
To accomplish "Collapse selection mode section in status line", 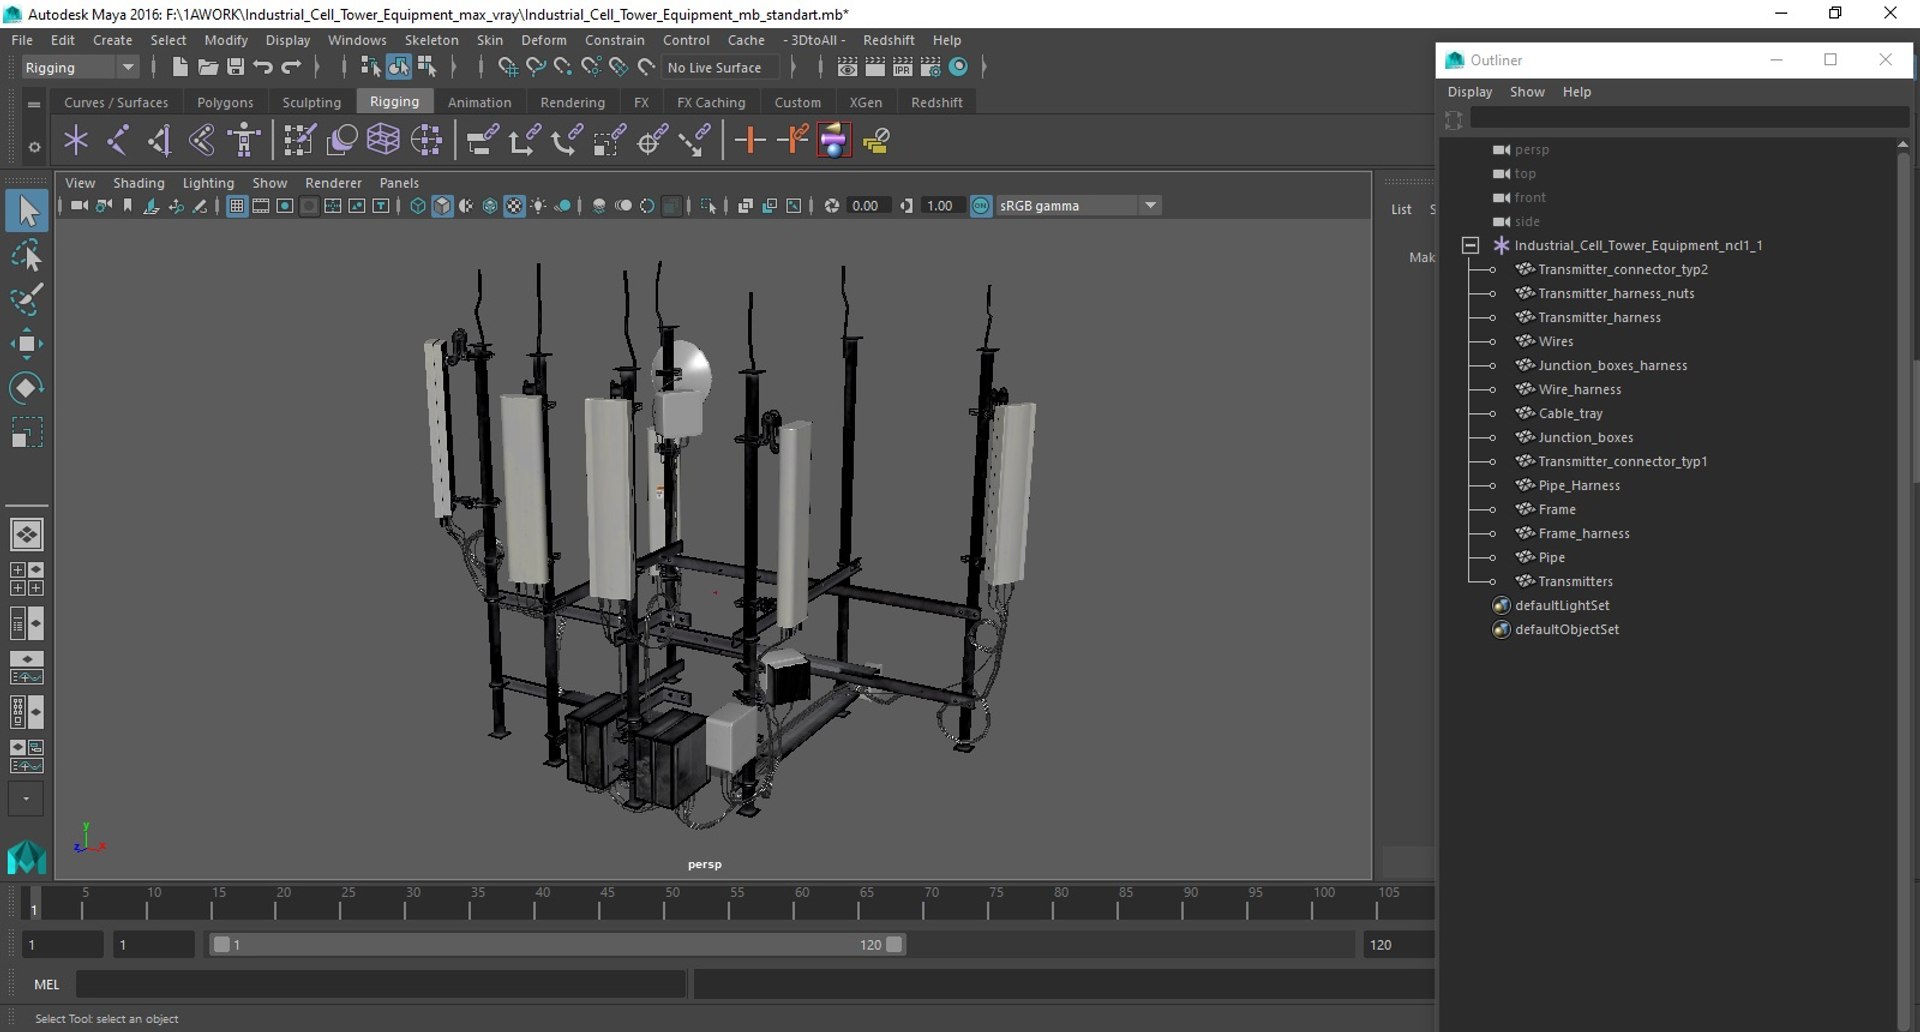I will [x=343, y=67].
